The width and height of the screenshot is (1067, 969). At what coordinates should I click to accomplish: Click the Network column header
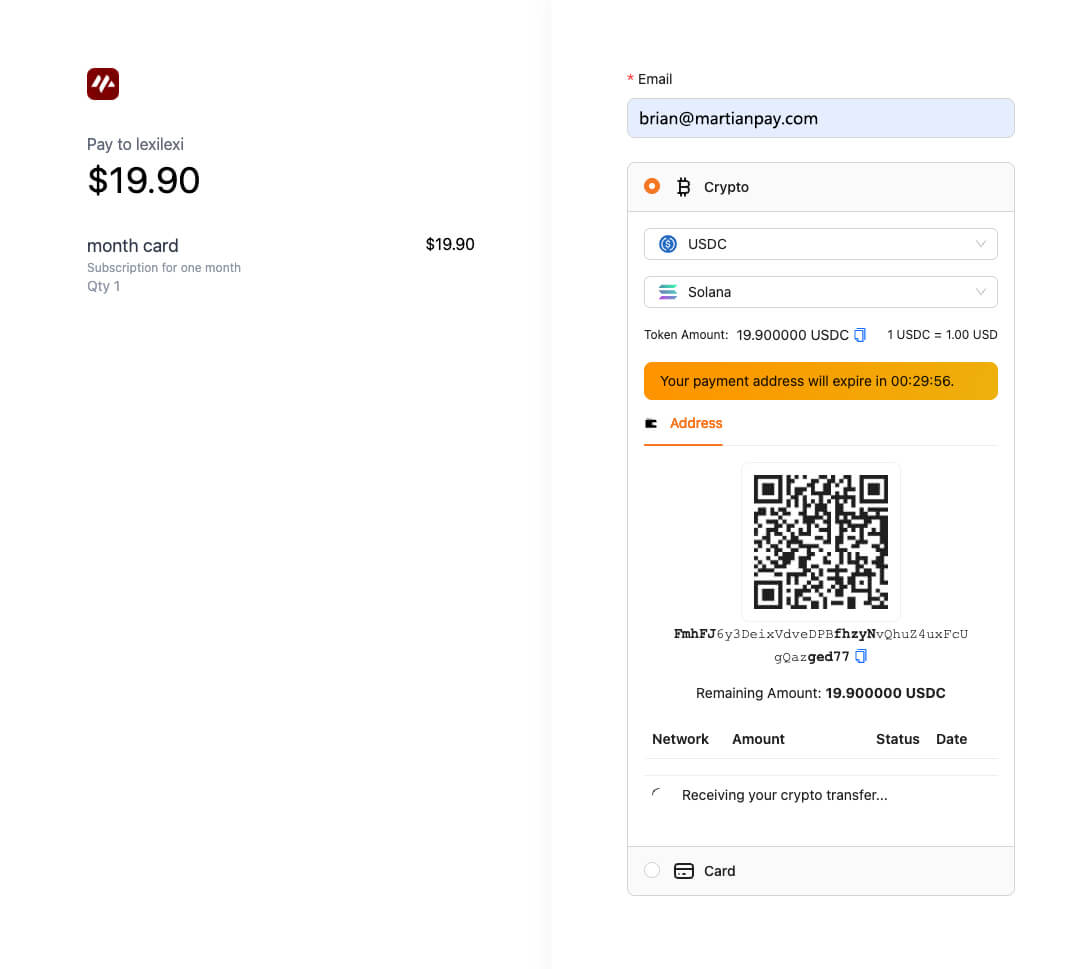coord(680,739)
